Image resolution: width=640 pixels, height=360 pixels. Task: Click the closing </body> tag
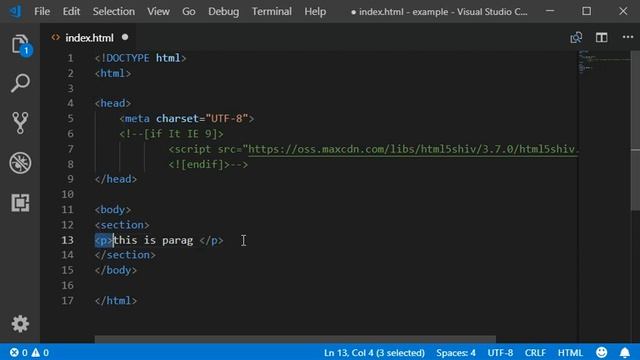coord(116,270)
